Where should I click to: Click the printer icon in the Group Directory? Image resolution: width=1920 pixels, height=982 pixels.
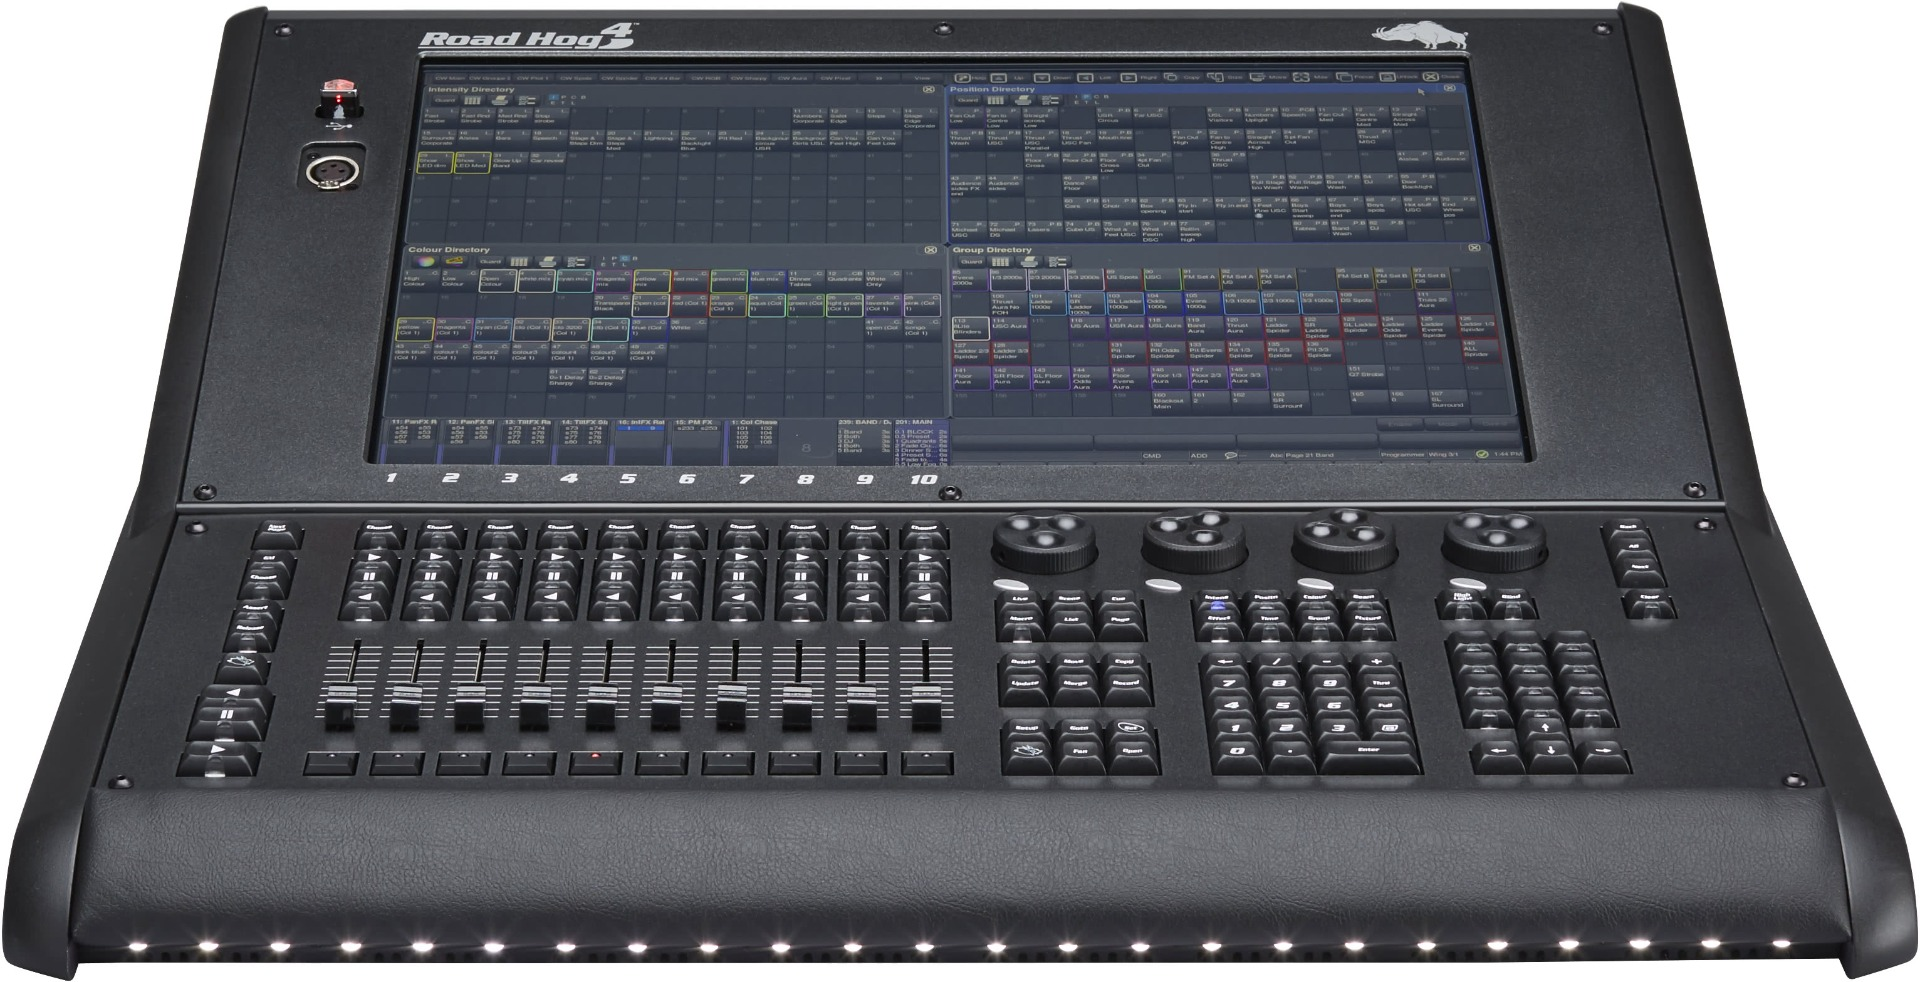click(x=1028, y=262)
